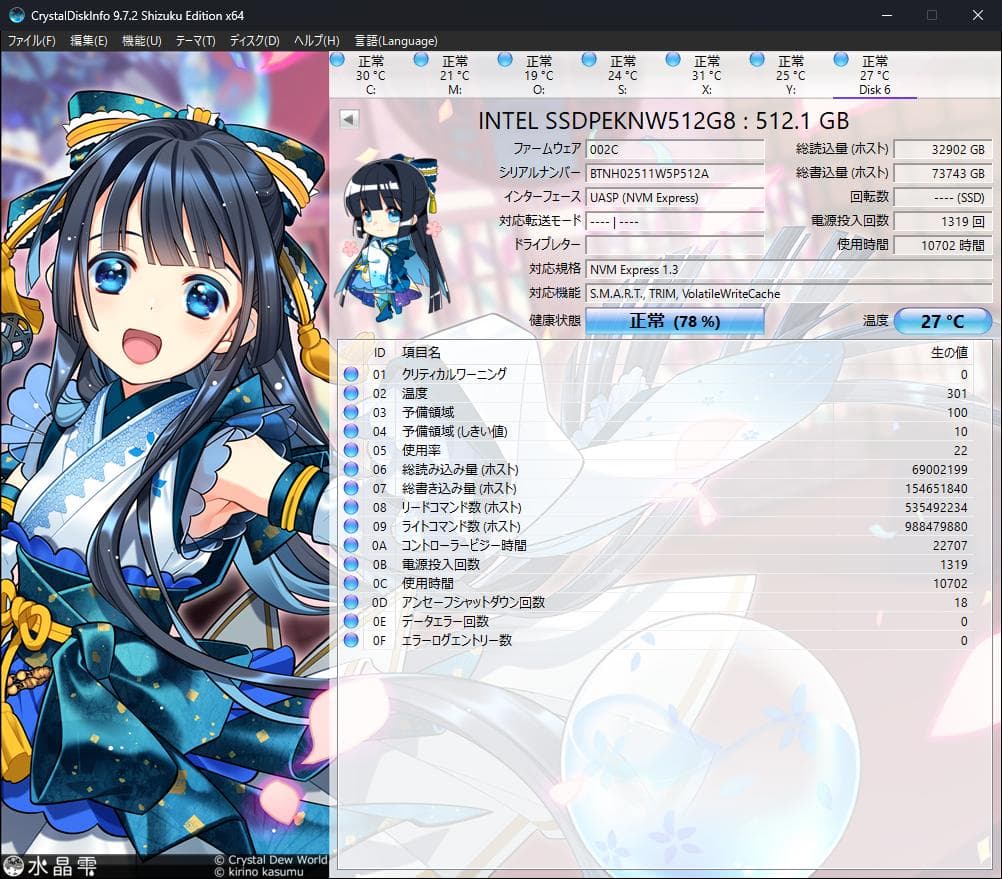Click the インターフェース field UASP (NVM Express)
The height and width of the screenshot is (879, 1002).
(675, 197)
